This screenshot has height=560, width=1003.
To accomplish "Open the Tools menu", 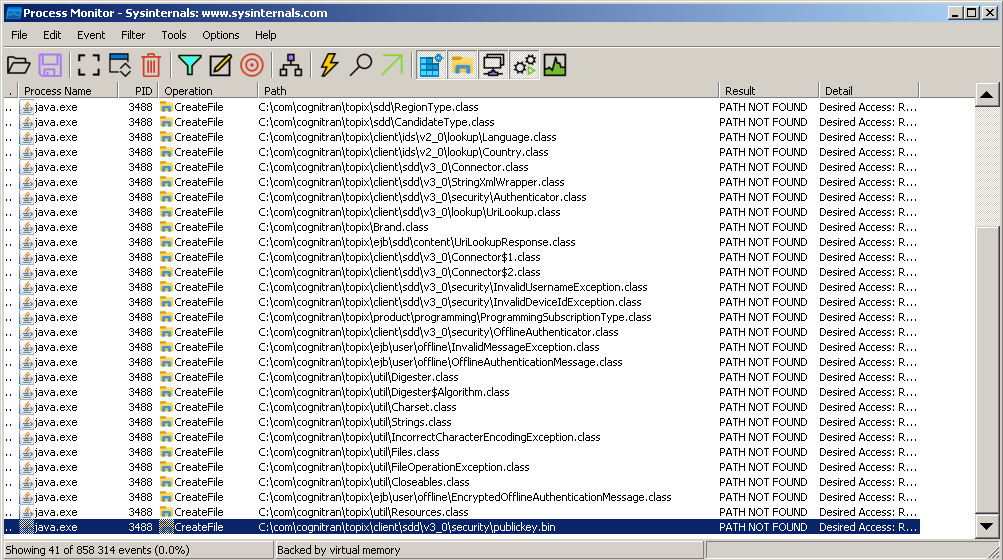I will coord(173,35).
